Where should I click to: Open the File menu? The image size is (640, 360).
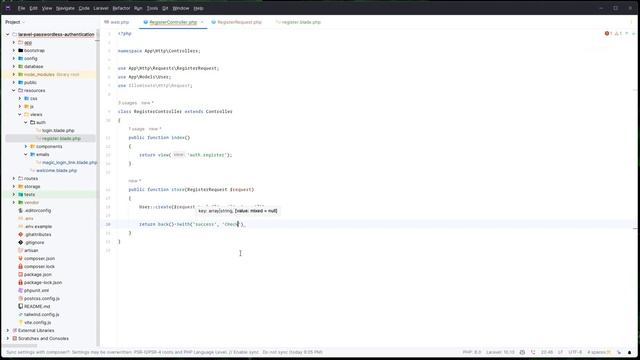[21, 8]
